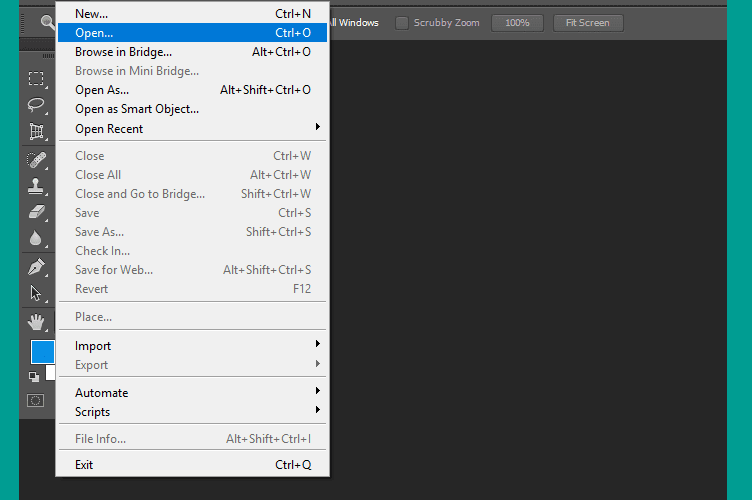Image resolution: width=752 pixels, height=500 pixels.
Task: Select the Rectangular Marquee tool
Action: click(x=36, y=78)
